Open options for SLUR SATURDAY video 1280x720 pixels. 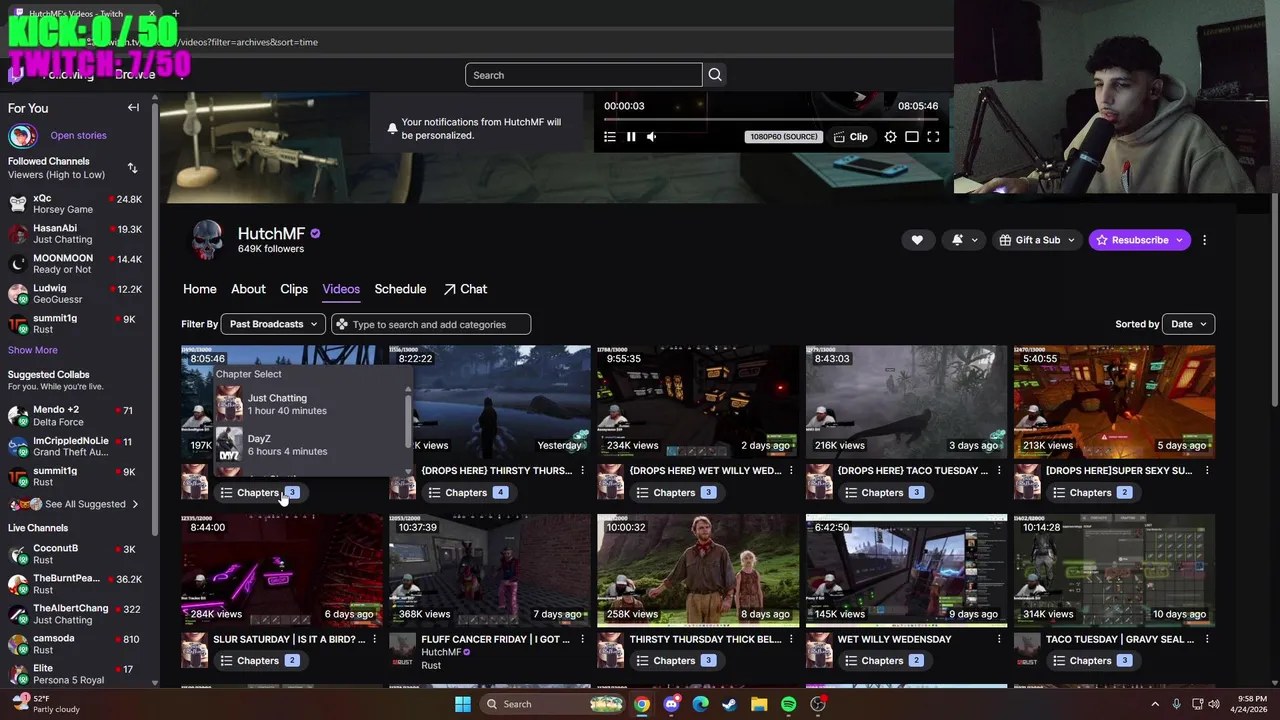click(374, 639)
